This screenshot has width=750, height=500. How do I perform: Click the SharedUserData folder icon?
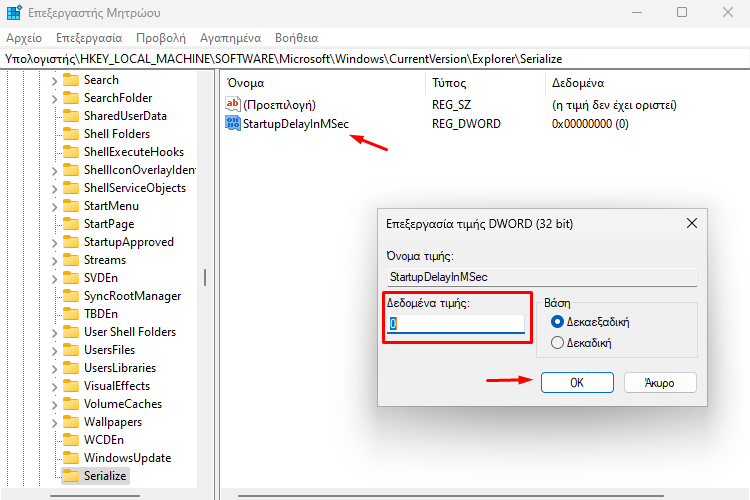point(71,116)
